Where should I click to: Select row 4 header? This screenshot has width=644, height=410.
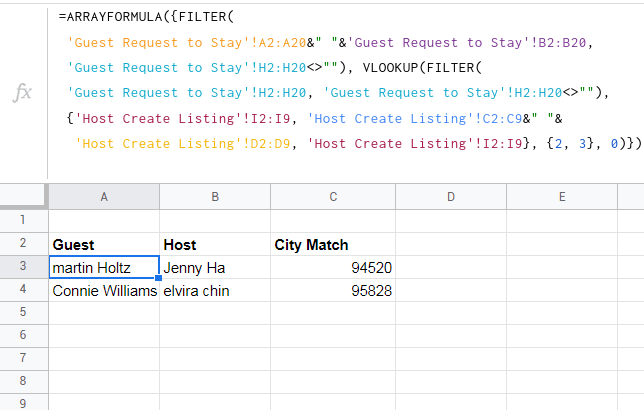(x=23, y=290)
